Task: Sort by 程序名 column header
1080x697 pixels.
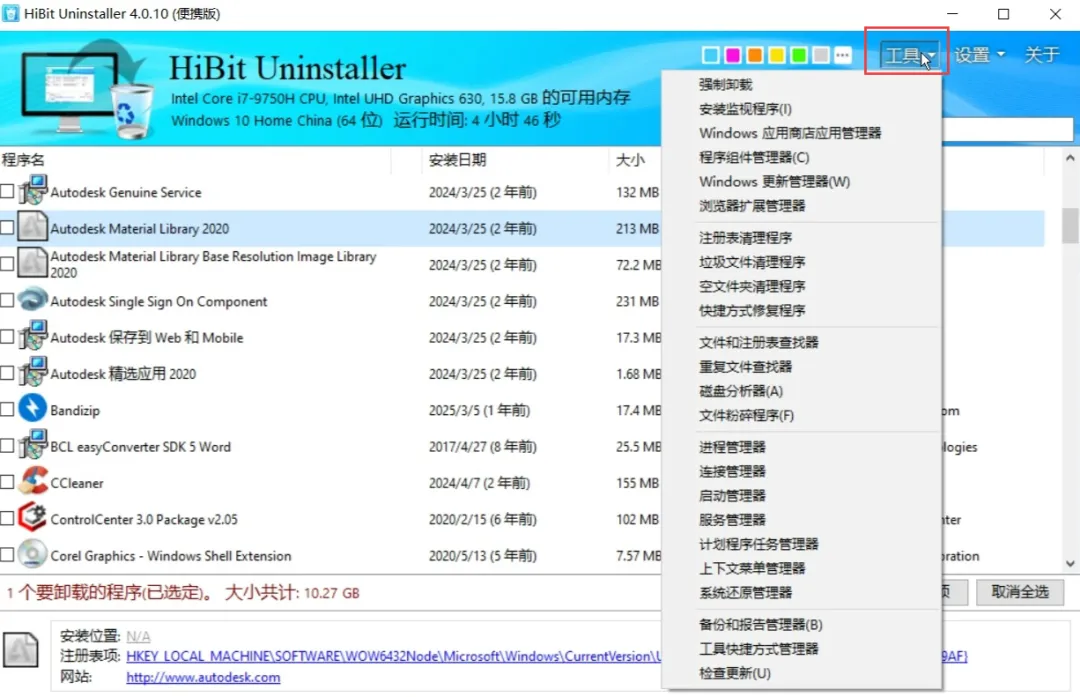Action: tap(23, 160)
